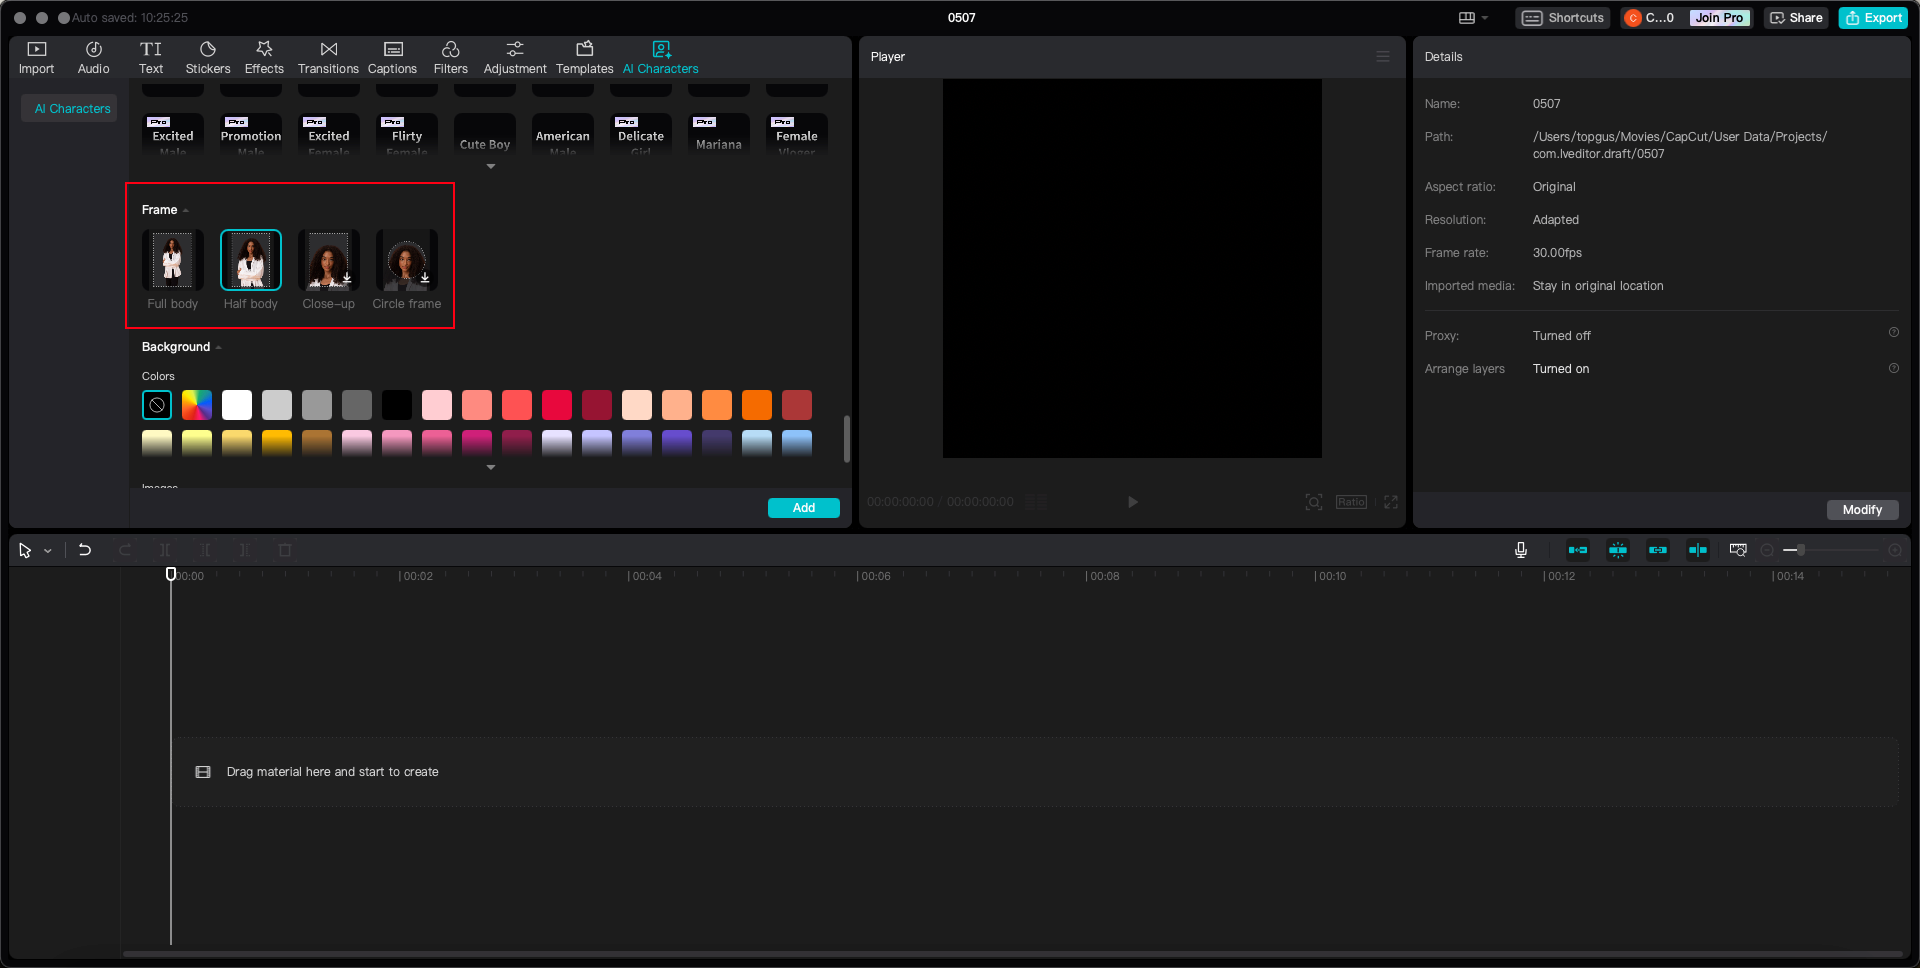This screenshot has width=1920, height=968.
Task: Expand the layout dropdown arrow
Action: (1485, 18)
